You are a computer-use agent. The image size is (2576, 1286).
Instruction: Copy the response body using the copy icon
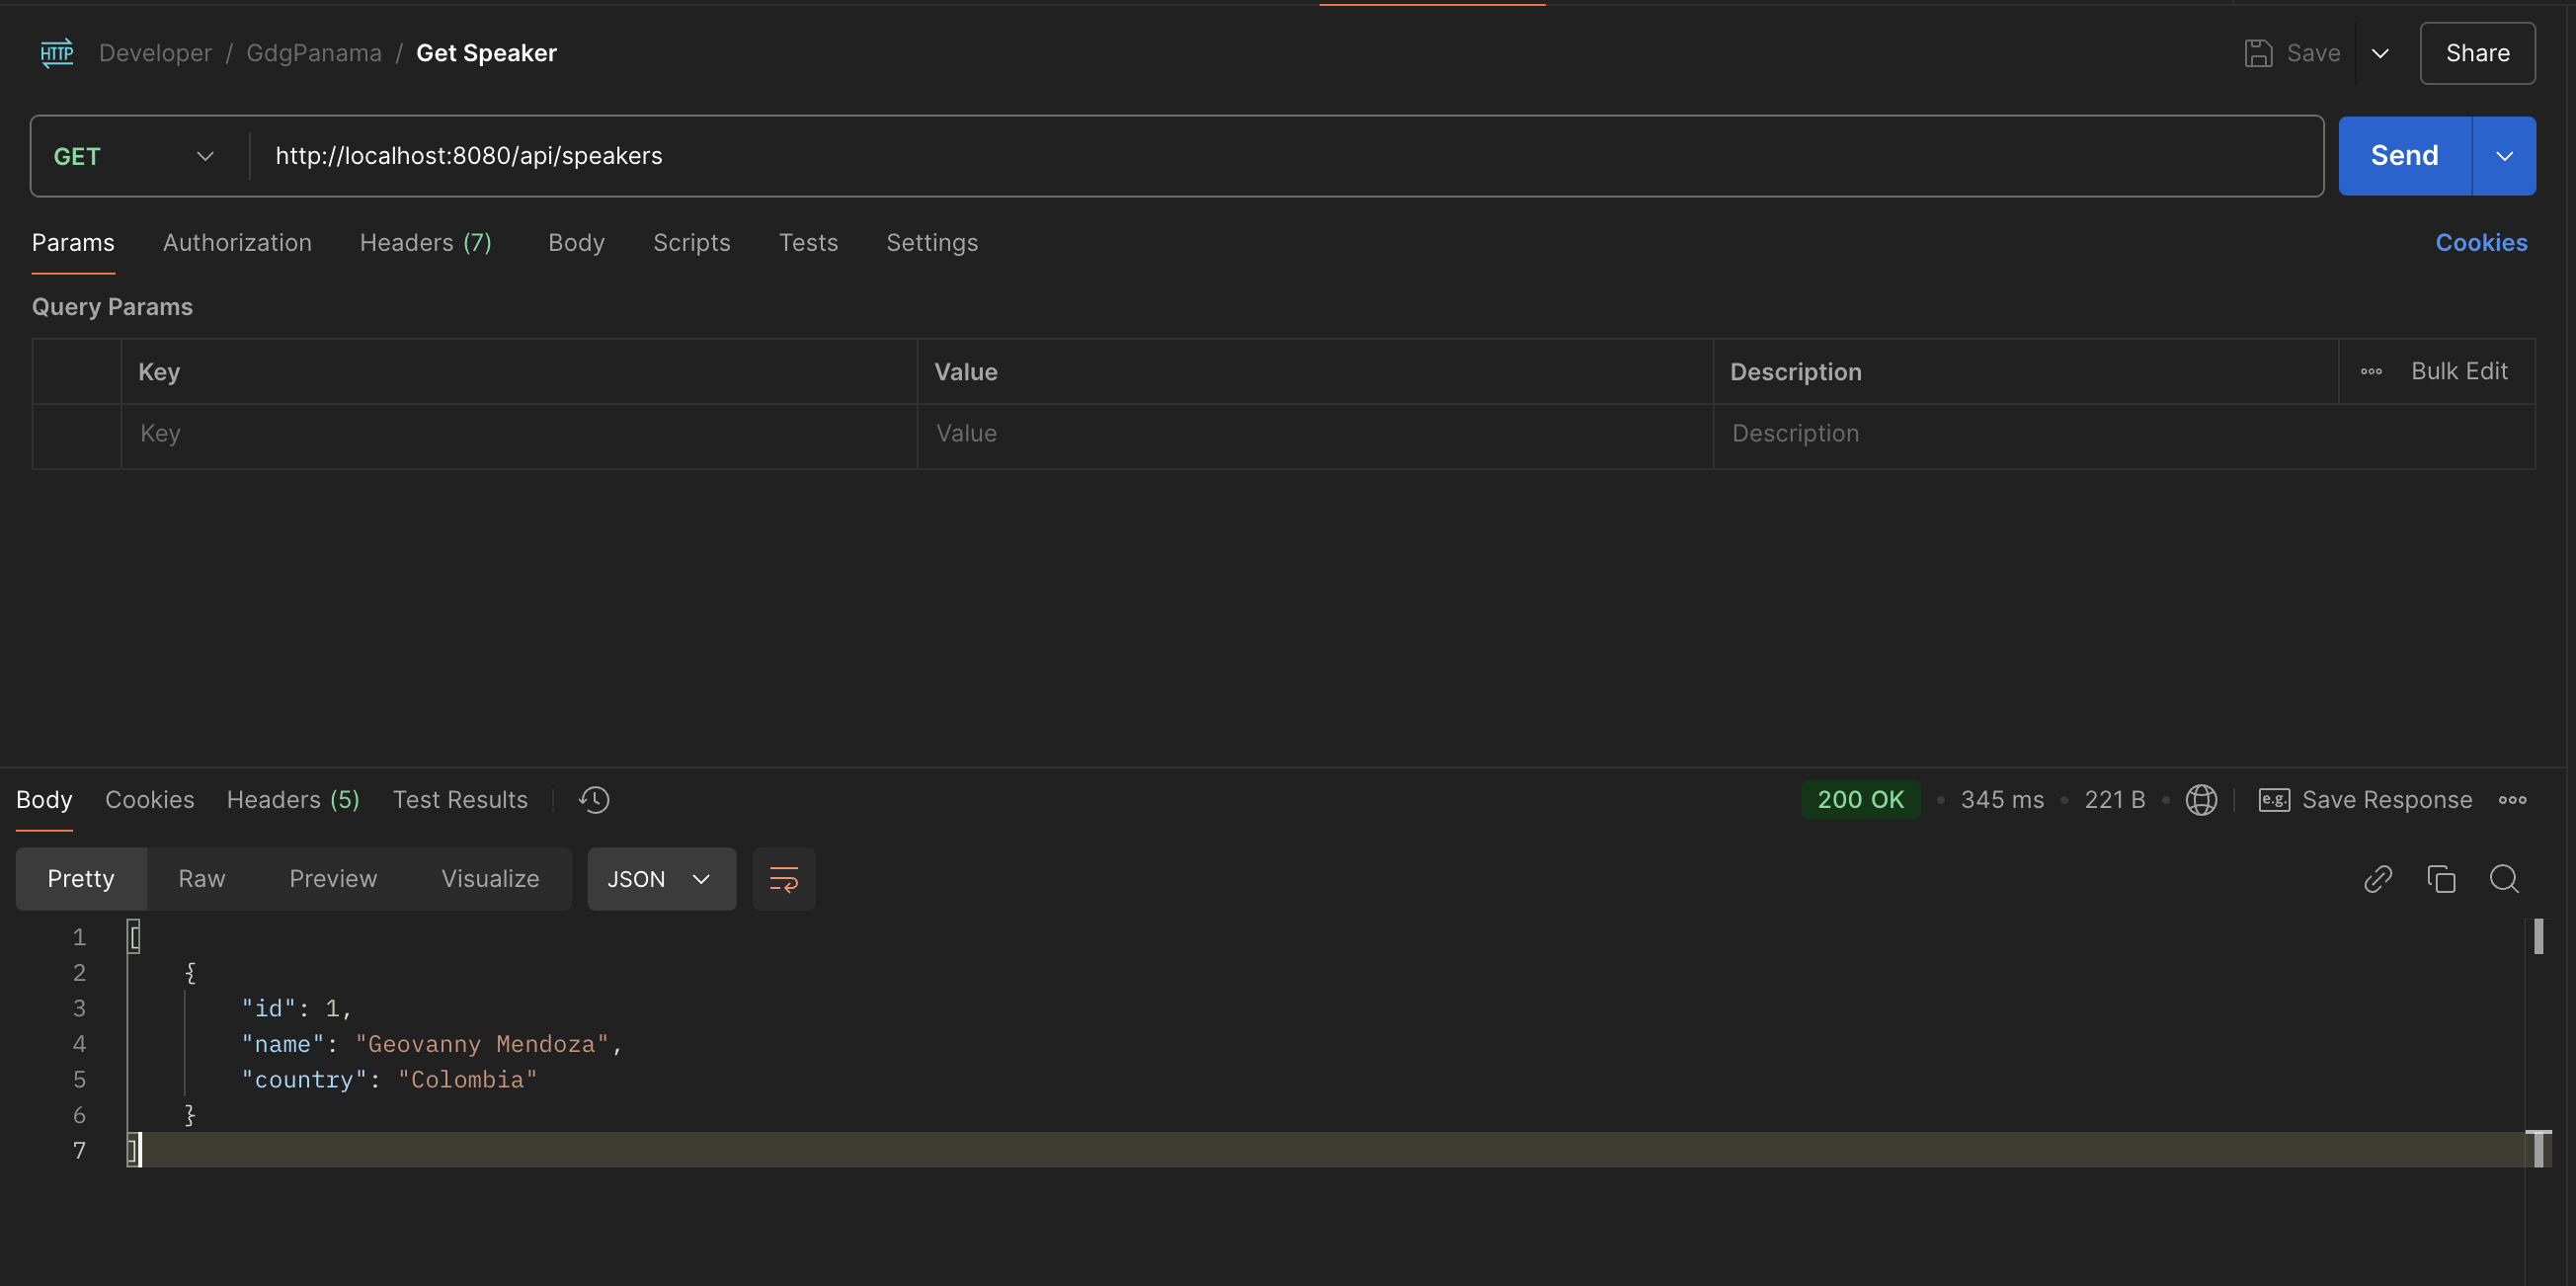pos(2441,878)
